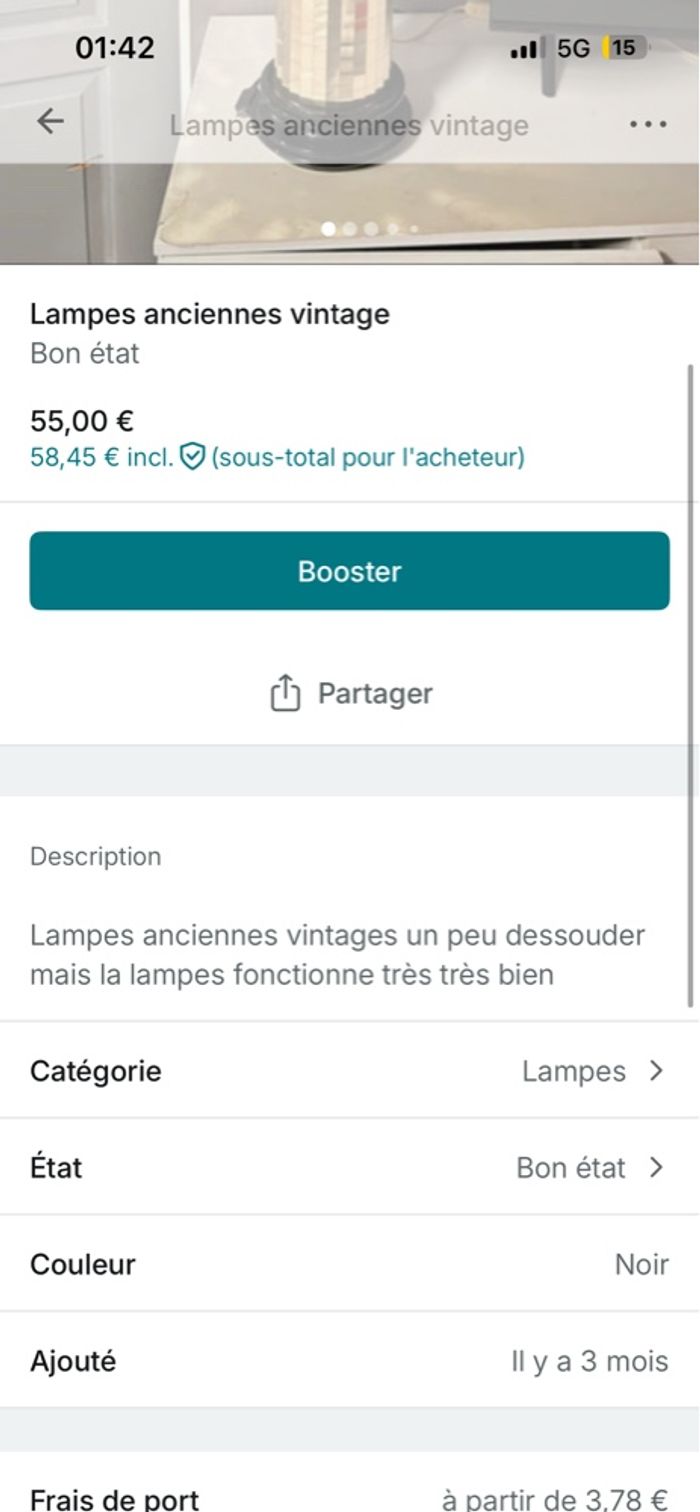700x1512 pixels.
Task: Tap the back arrow icon
Action: [x=49, y=122]
